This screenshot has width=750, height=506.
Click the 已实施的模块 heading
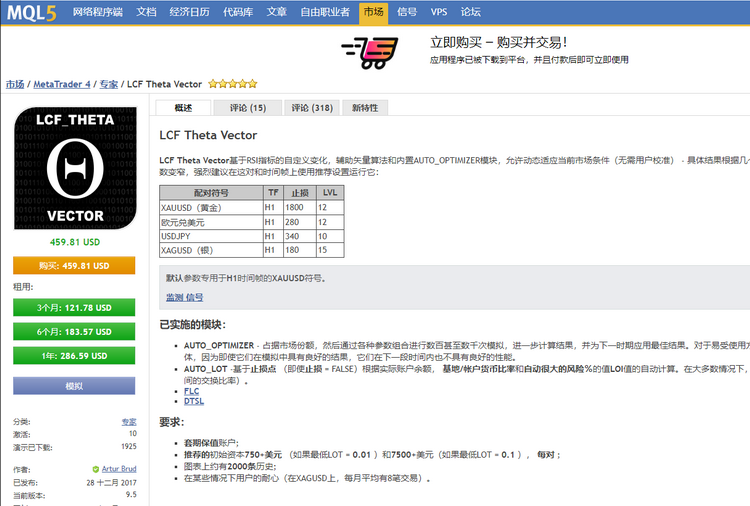pyautogui.click(x=192, y=325)
